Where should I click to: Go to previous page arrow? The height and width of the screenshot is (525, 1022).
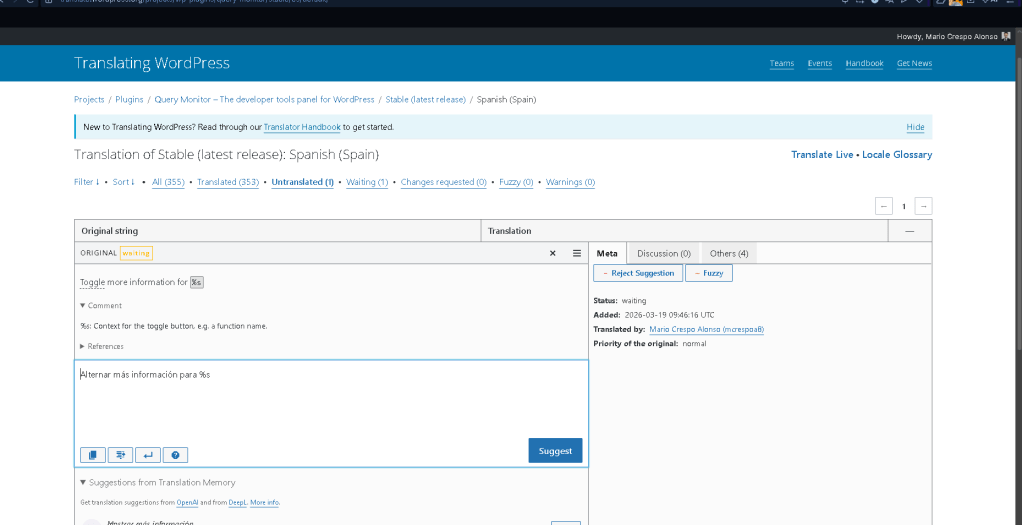(884, 206)
